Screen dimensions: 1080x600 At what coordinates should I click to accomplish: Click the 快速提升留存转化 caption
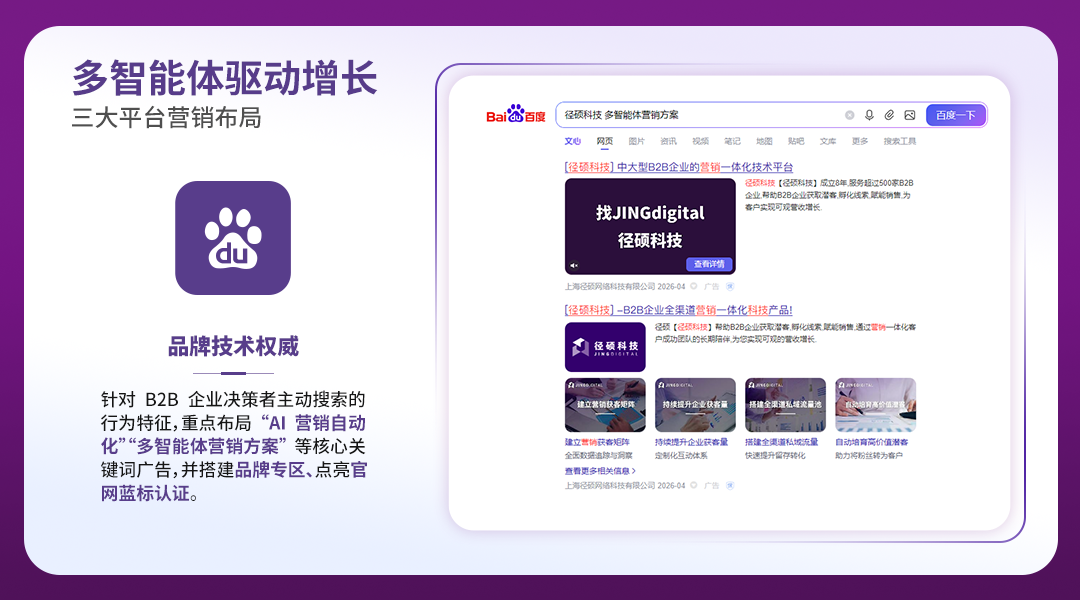[x=775, y=456]
